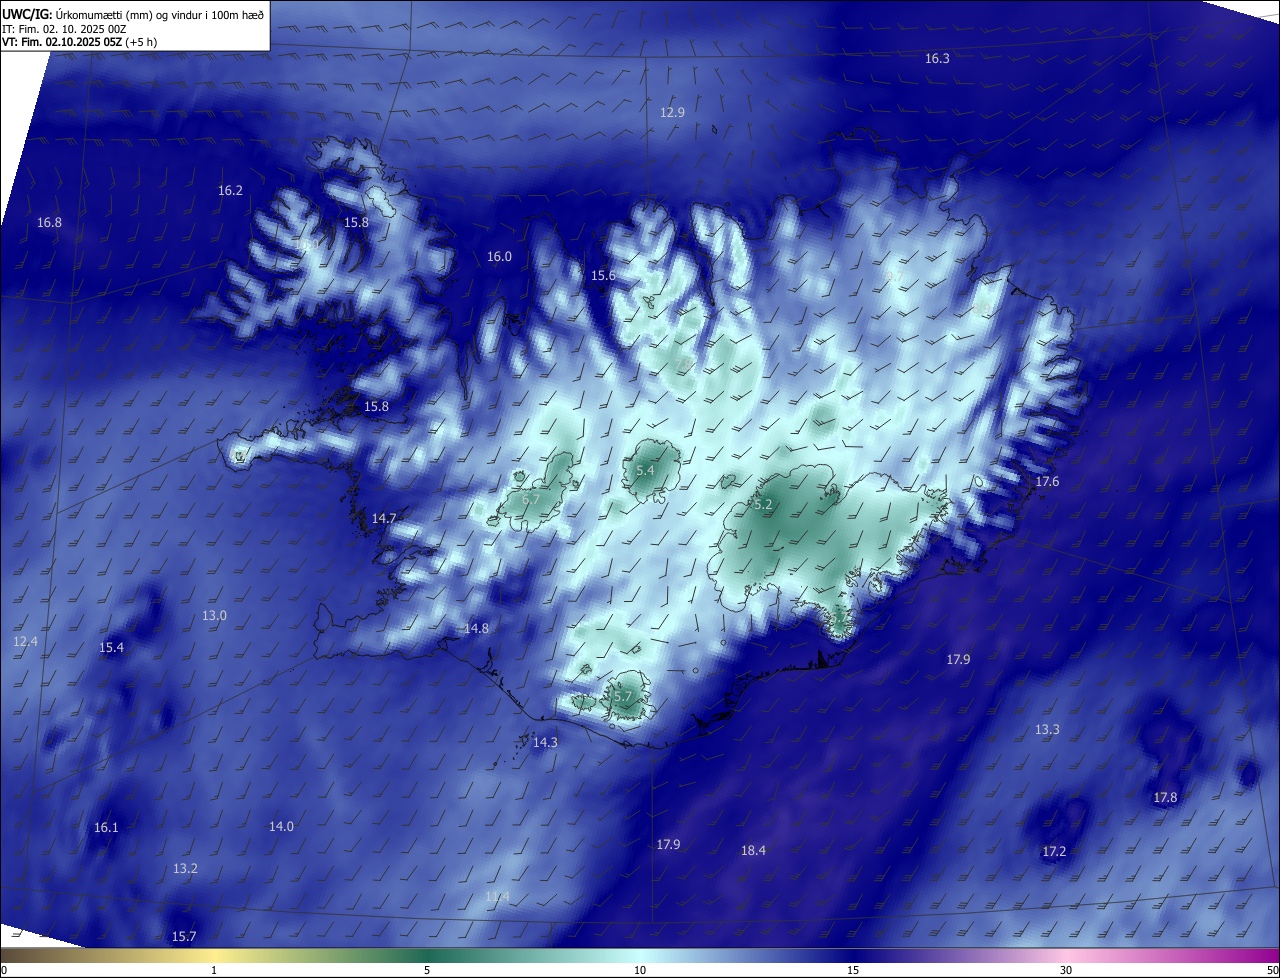Click the 17.9 value beside 18.4

pyautogui.click(x=668, y=845)
